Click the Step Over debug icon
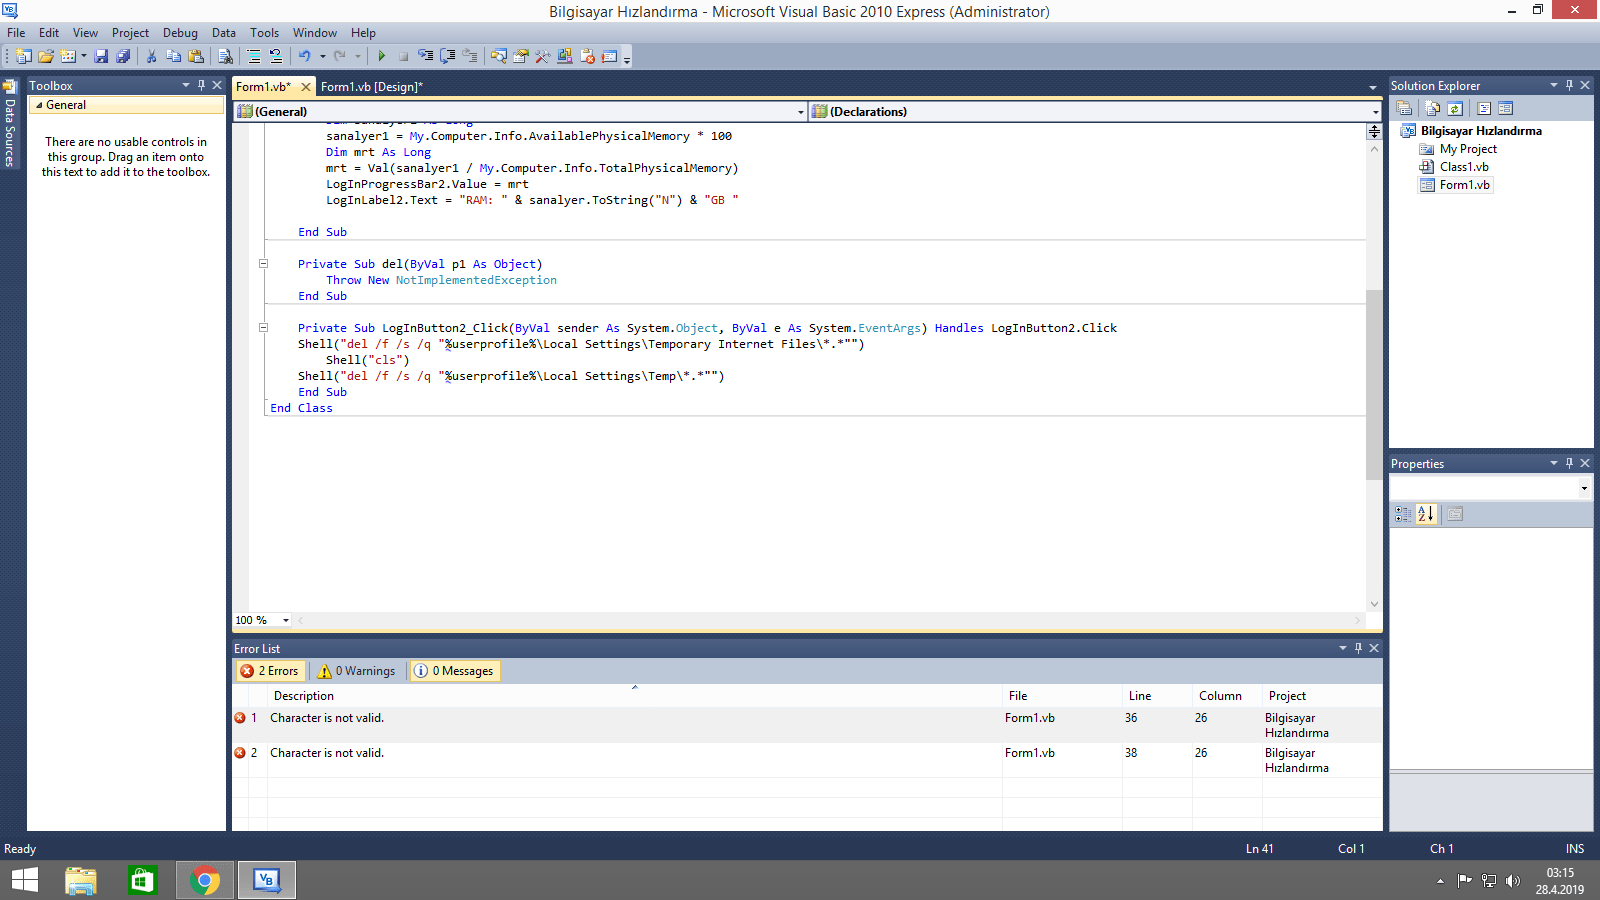The width and height of the screenshot is (1600, 900). 448,56
